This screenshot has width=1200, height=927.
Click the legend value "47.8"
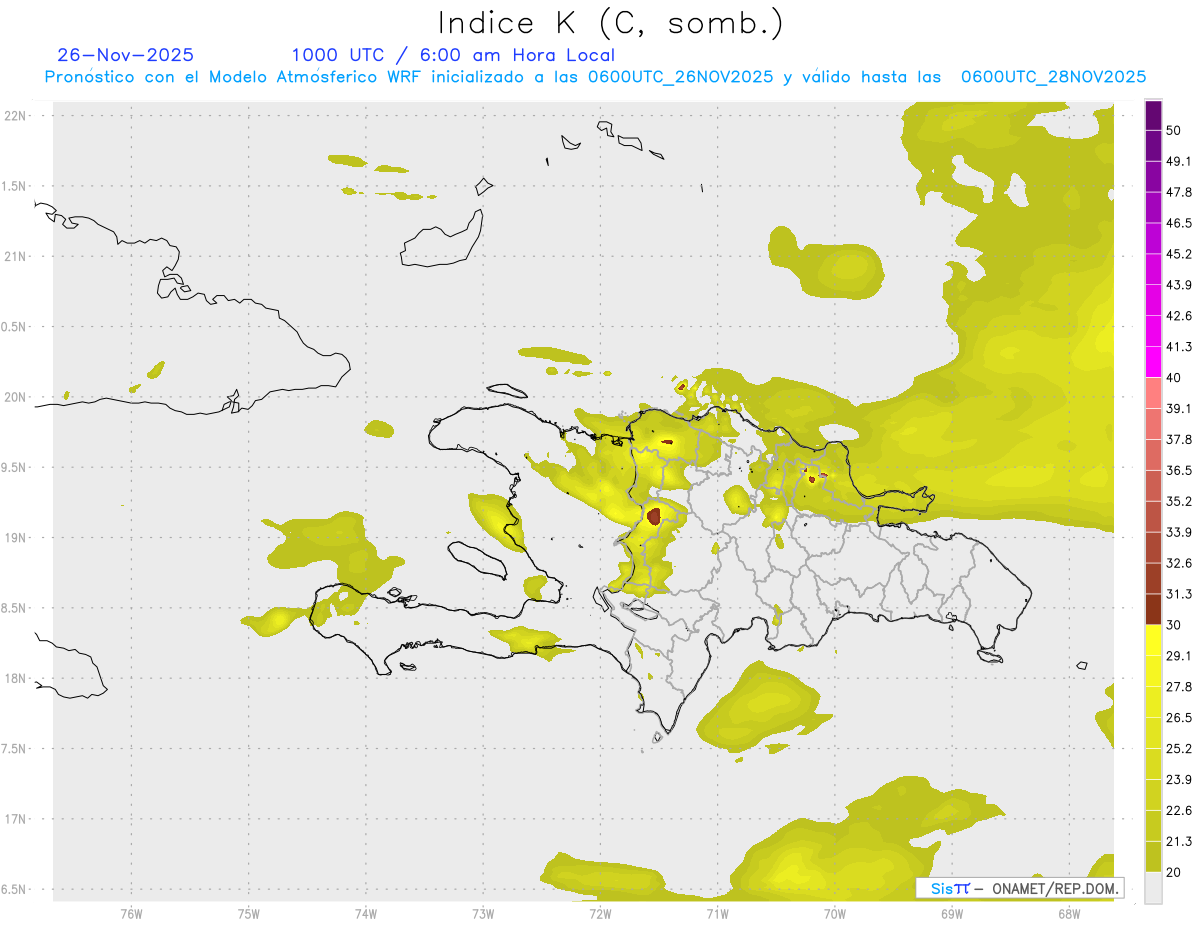click(1178, 193)
